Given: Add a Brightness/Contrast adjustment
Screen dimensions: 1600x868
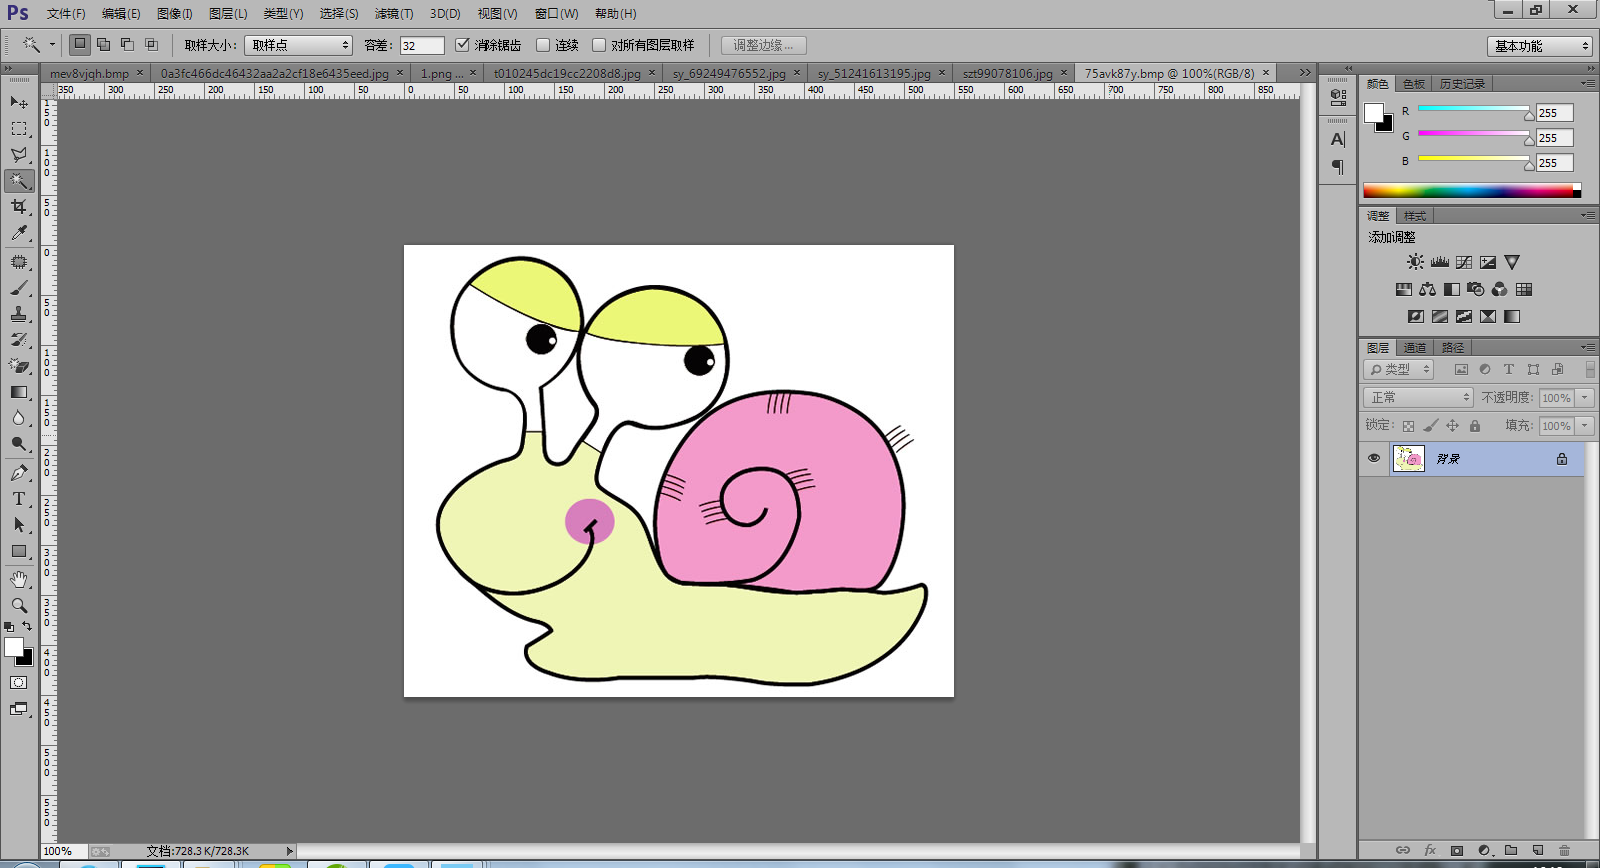Looking at the screenshot, I should [1415, 262].
